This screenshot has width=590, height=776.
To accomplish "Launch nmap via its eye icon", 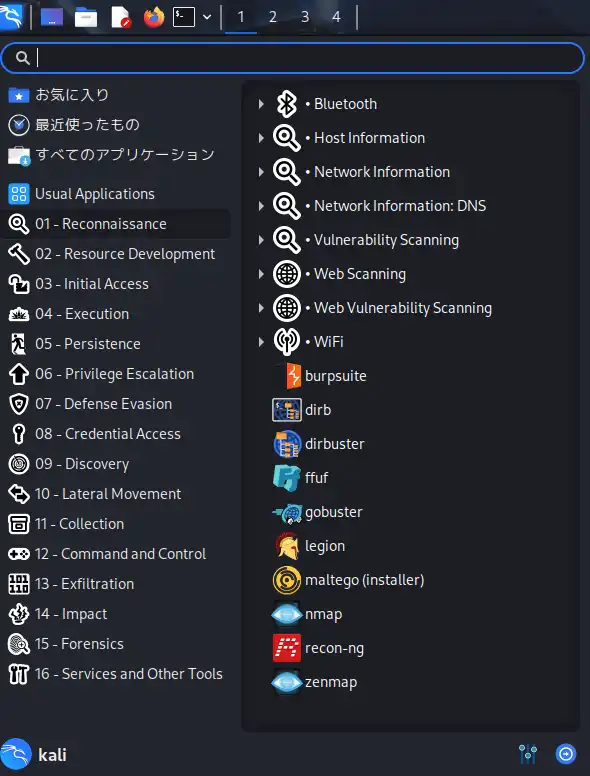I will point(287,614).
